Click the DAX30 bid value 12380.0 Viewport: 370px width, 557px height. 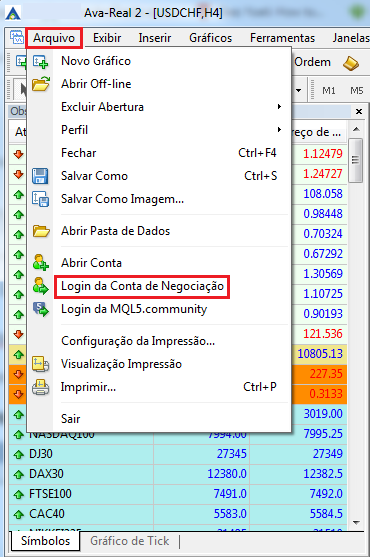coord(227,474)
